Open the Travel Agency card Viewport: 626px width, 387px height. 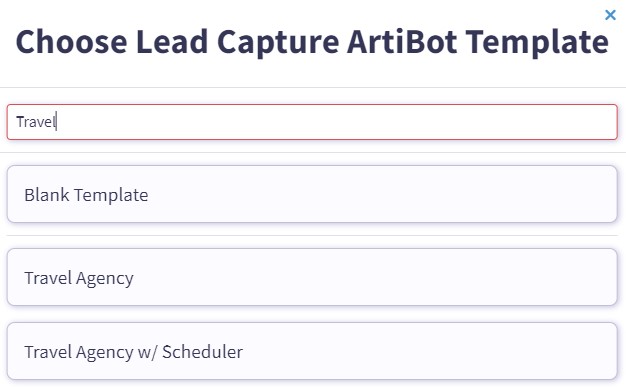point(312,277)
